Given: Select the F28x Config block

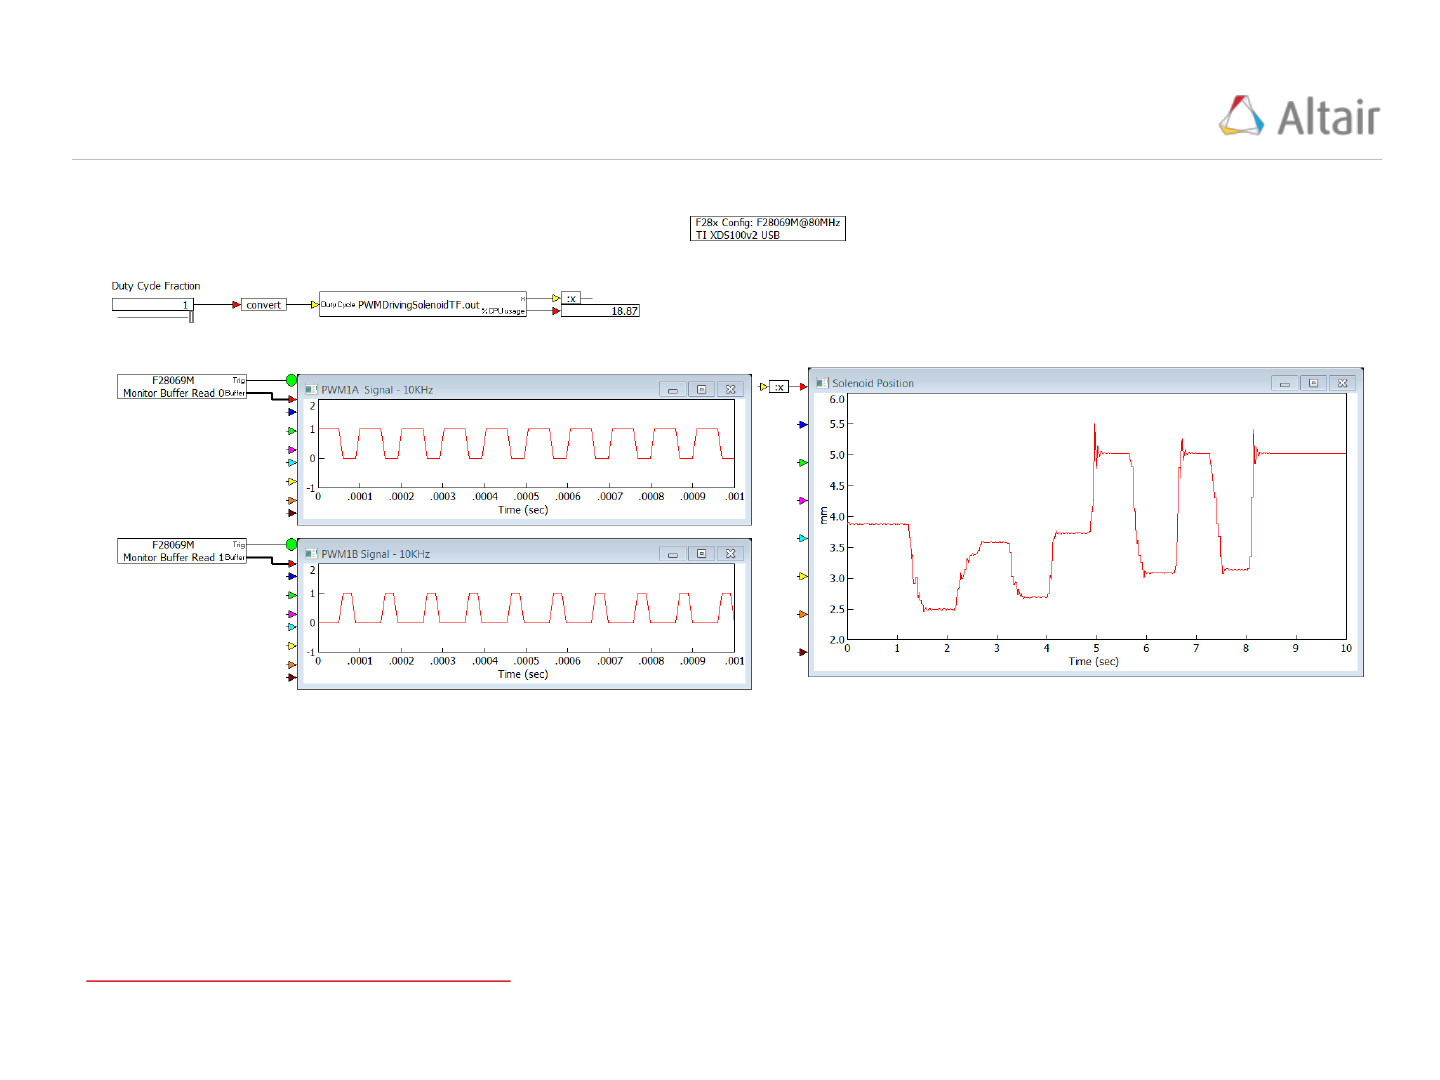Looking at the screenshot, I should point(768,229).
